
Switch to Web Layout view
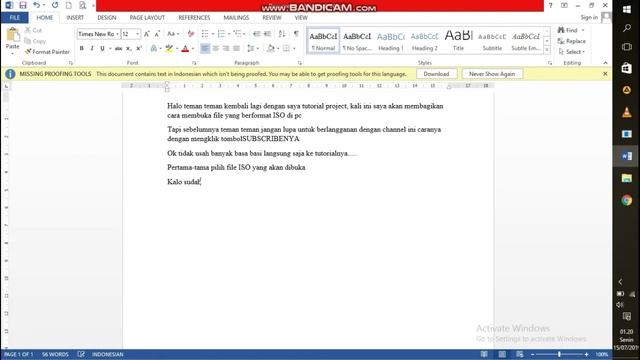tap(520, 354)
